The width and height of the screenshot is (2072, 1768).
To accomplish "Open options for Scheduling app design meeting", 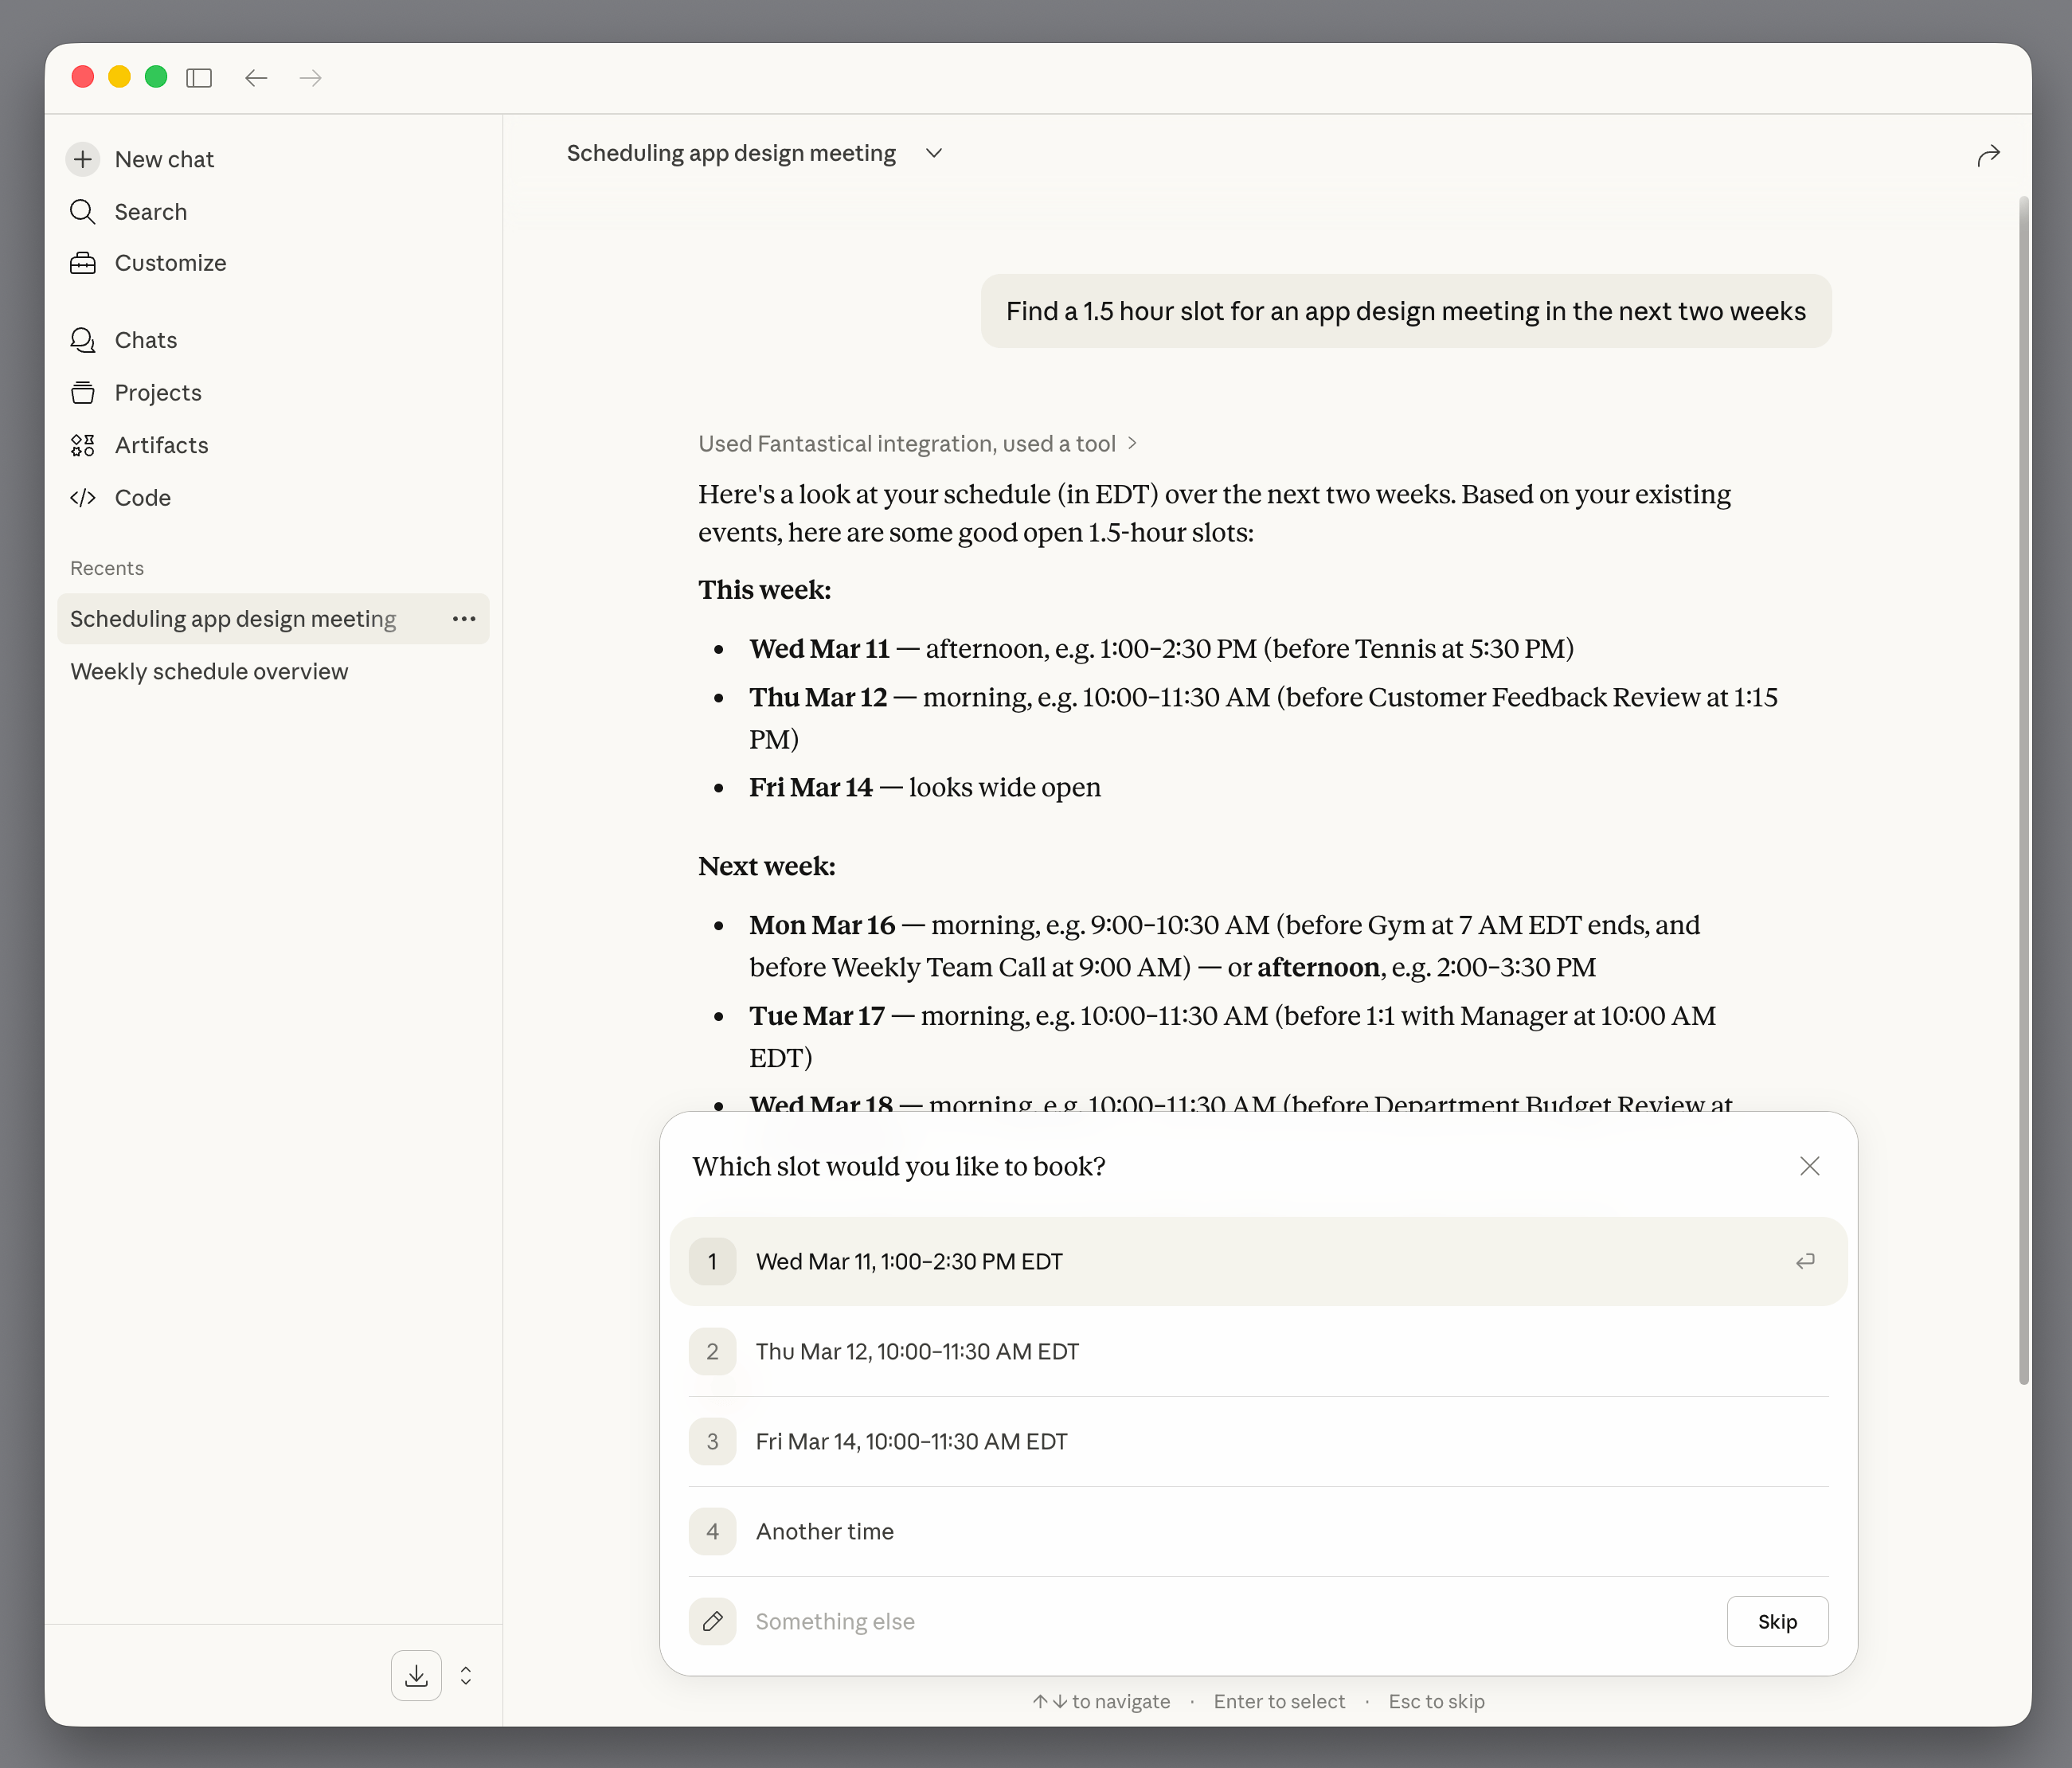I will click(x=464, y=619).
